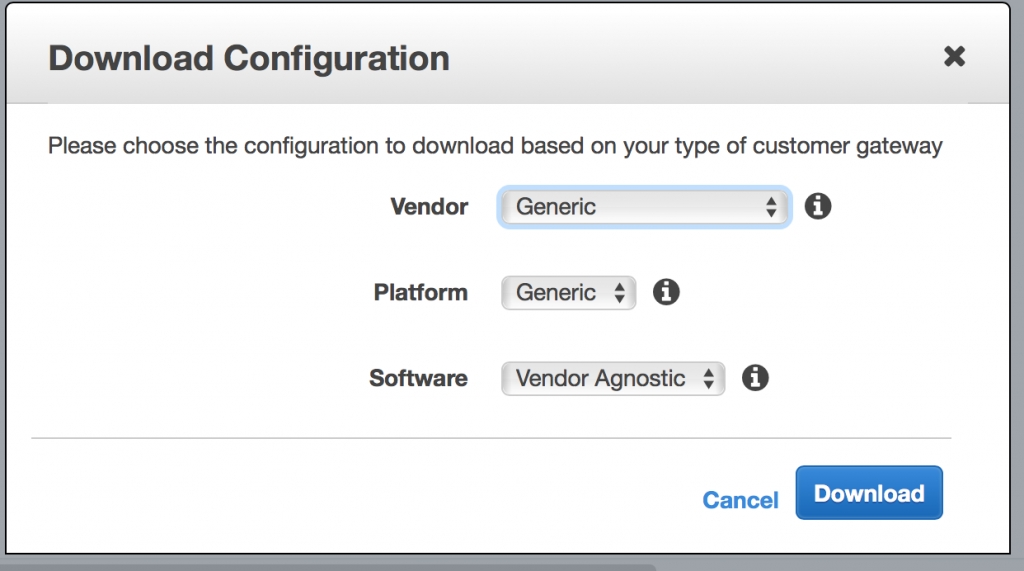This screenshot has width=1024, height=571.
Task: Show info for the Software field
Action: click(755, 378)
